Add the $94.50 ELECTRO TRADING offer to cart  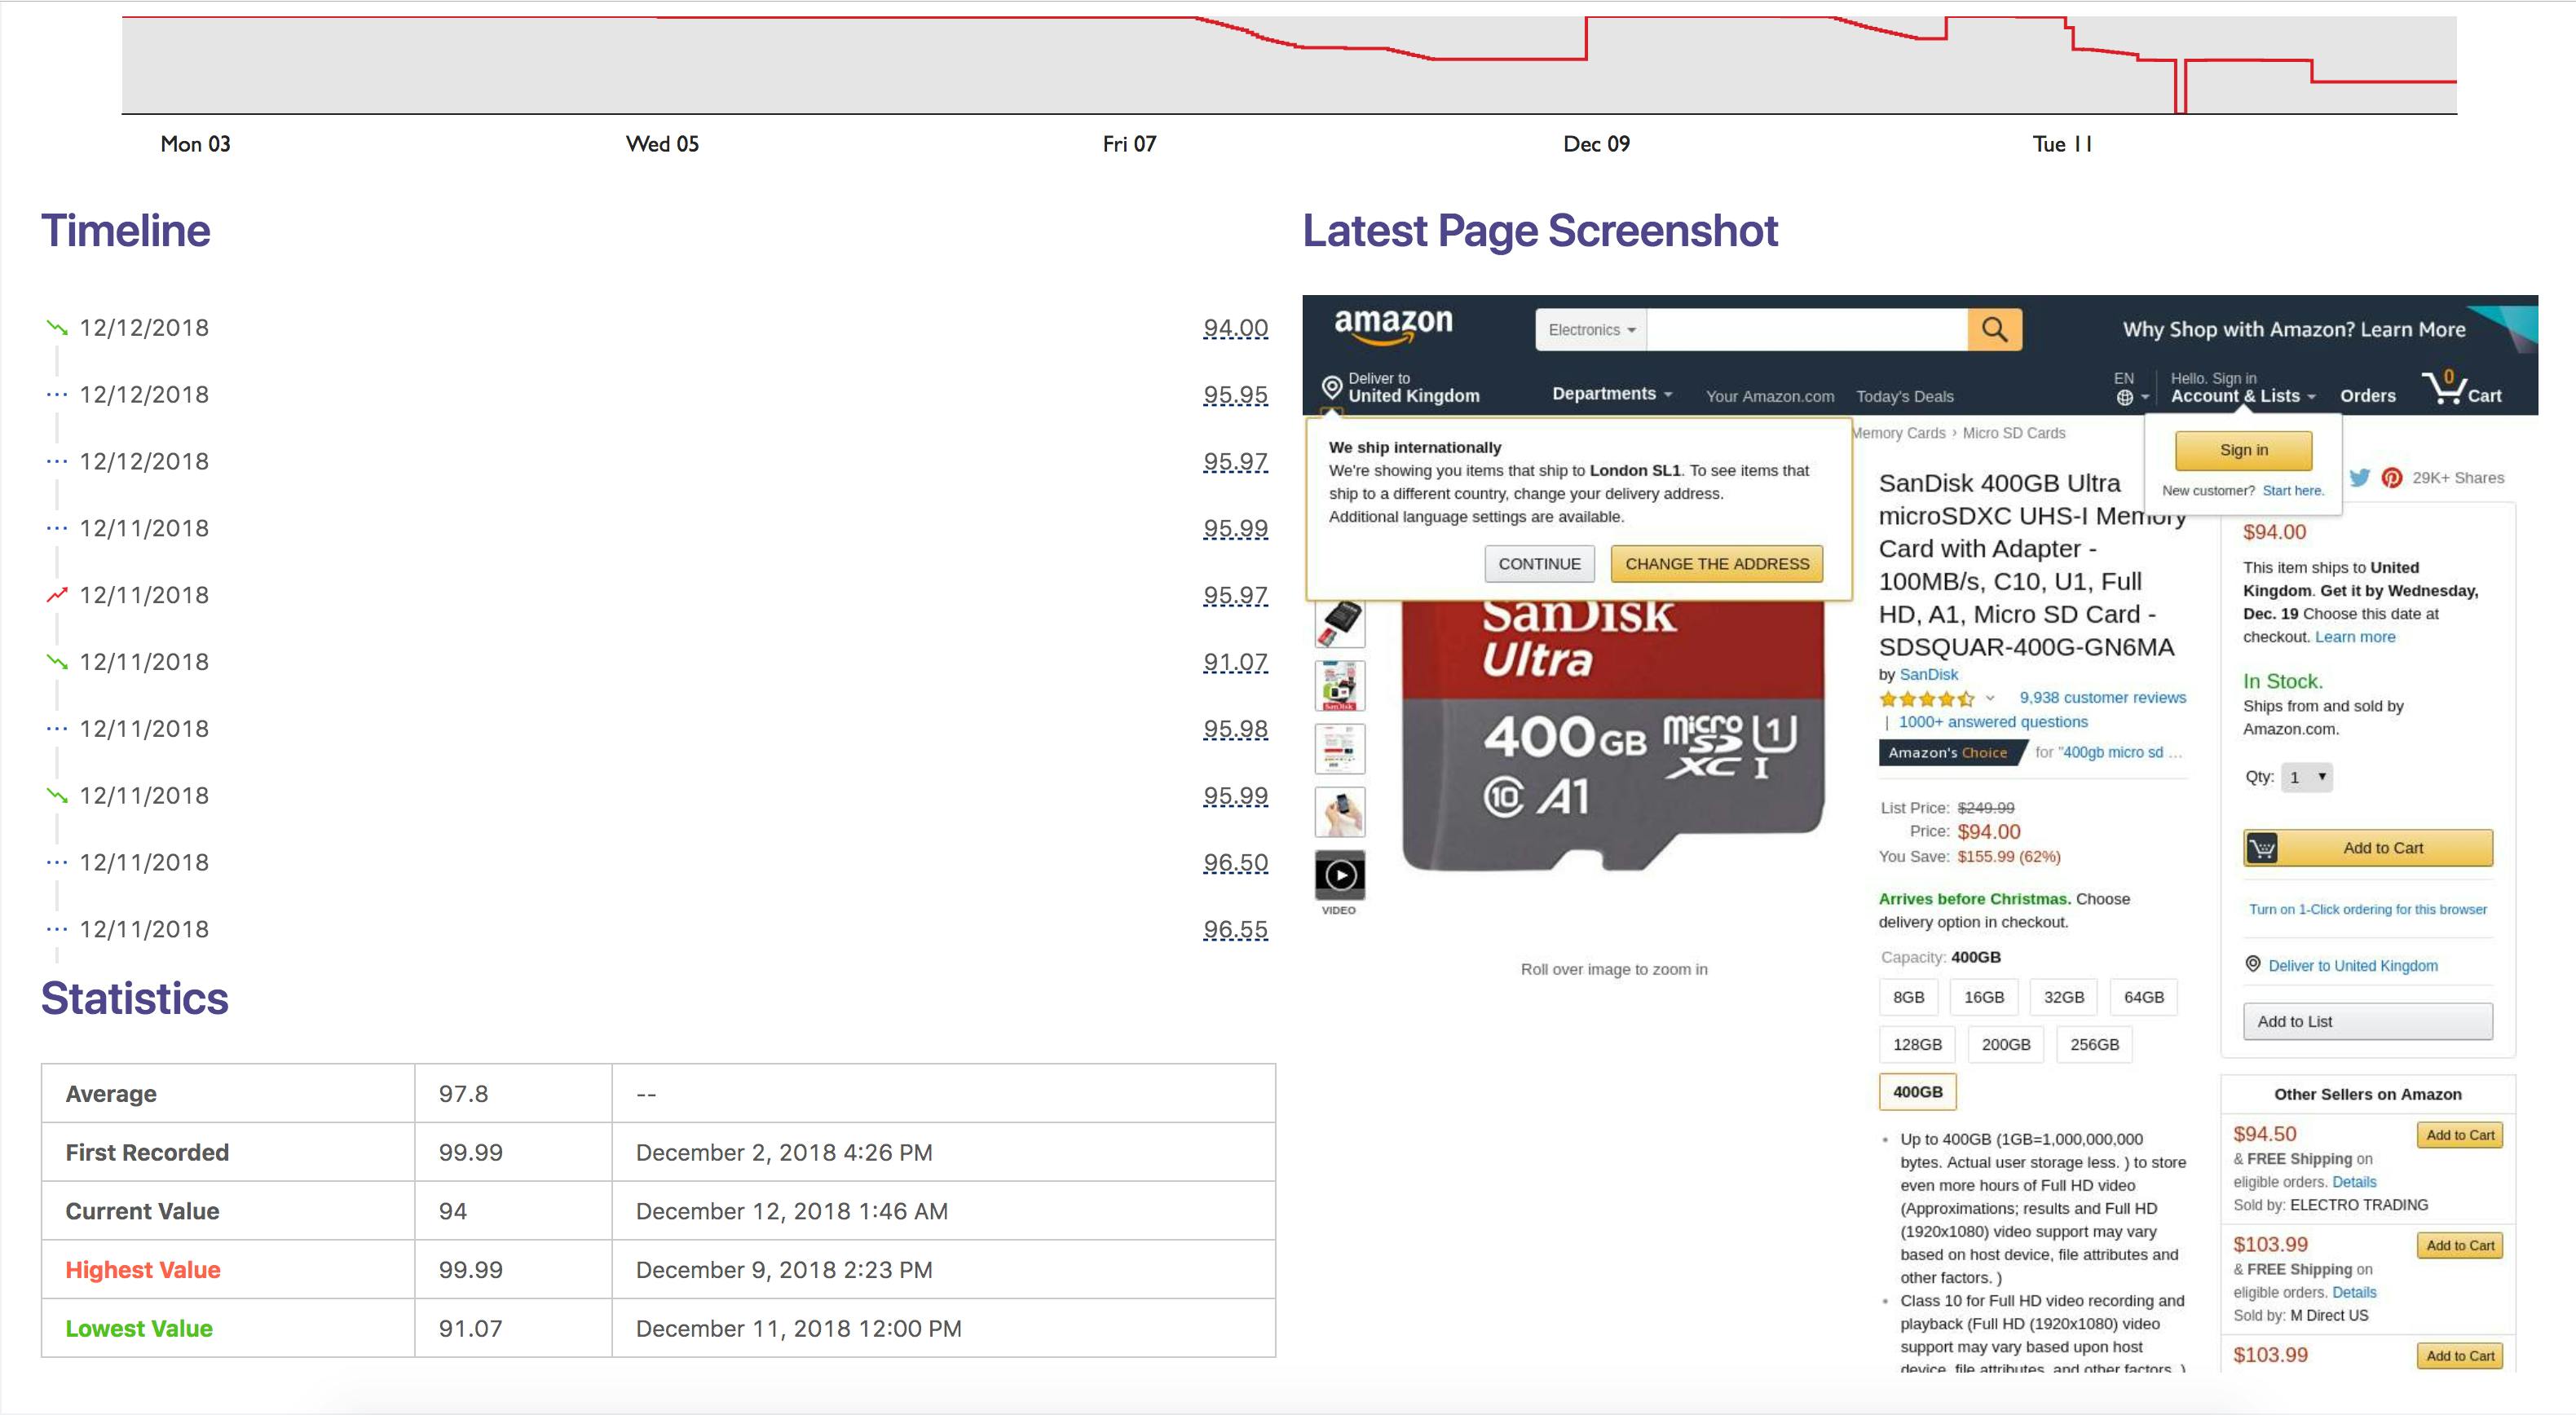[x=2460, y=1135]
